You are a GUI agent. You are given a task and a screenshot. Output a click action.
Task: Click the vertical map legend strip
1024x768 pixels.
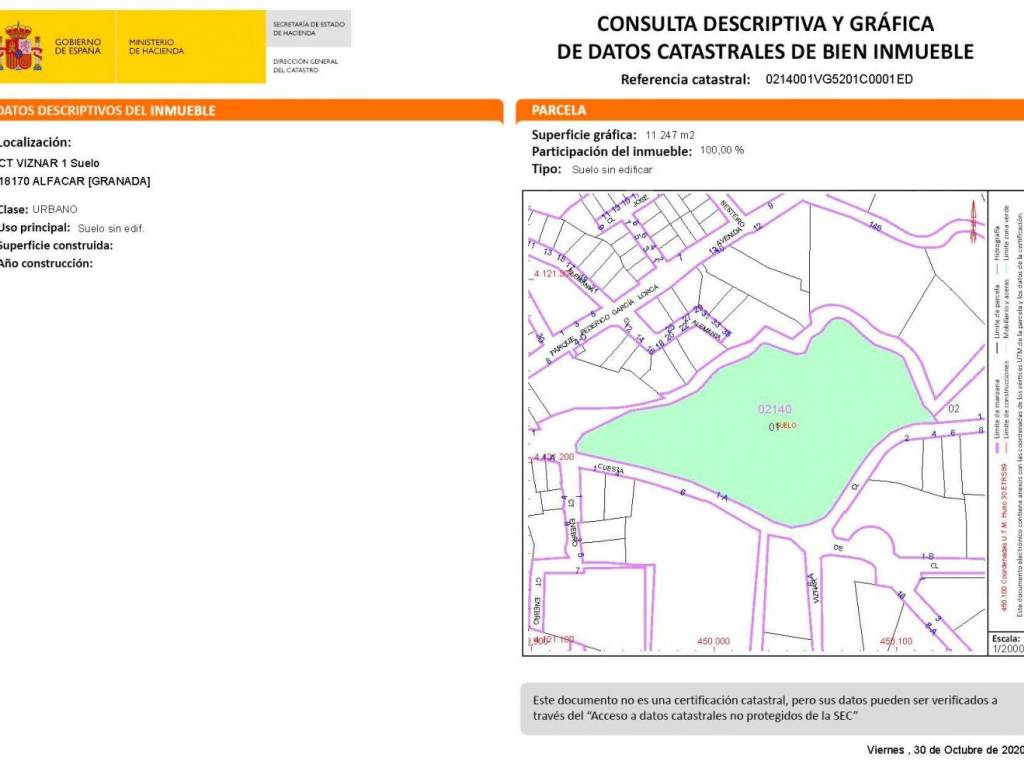pos(1006,411)
